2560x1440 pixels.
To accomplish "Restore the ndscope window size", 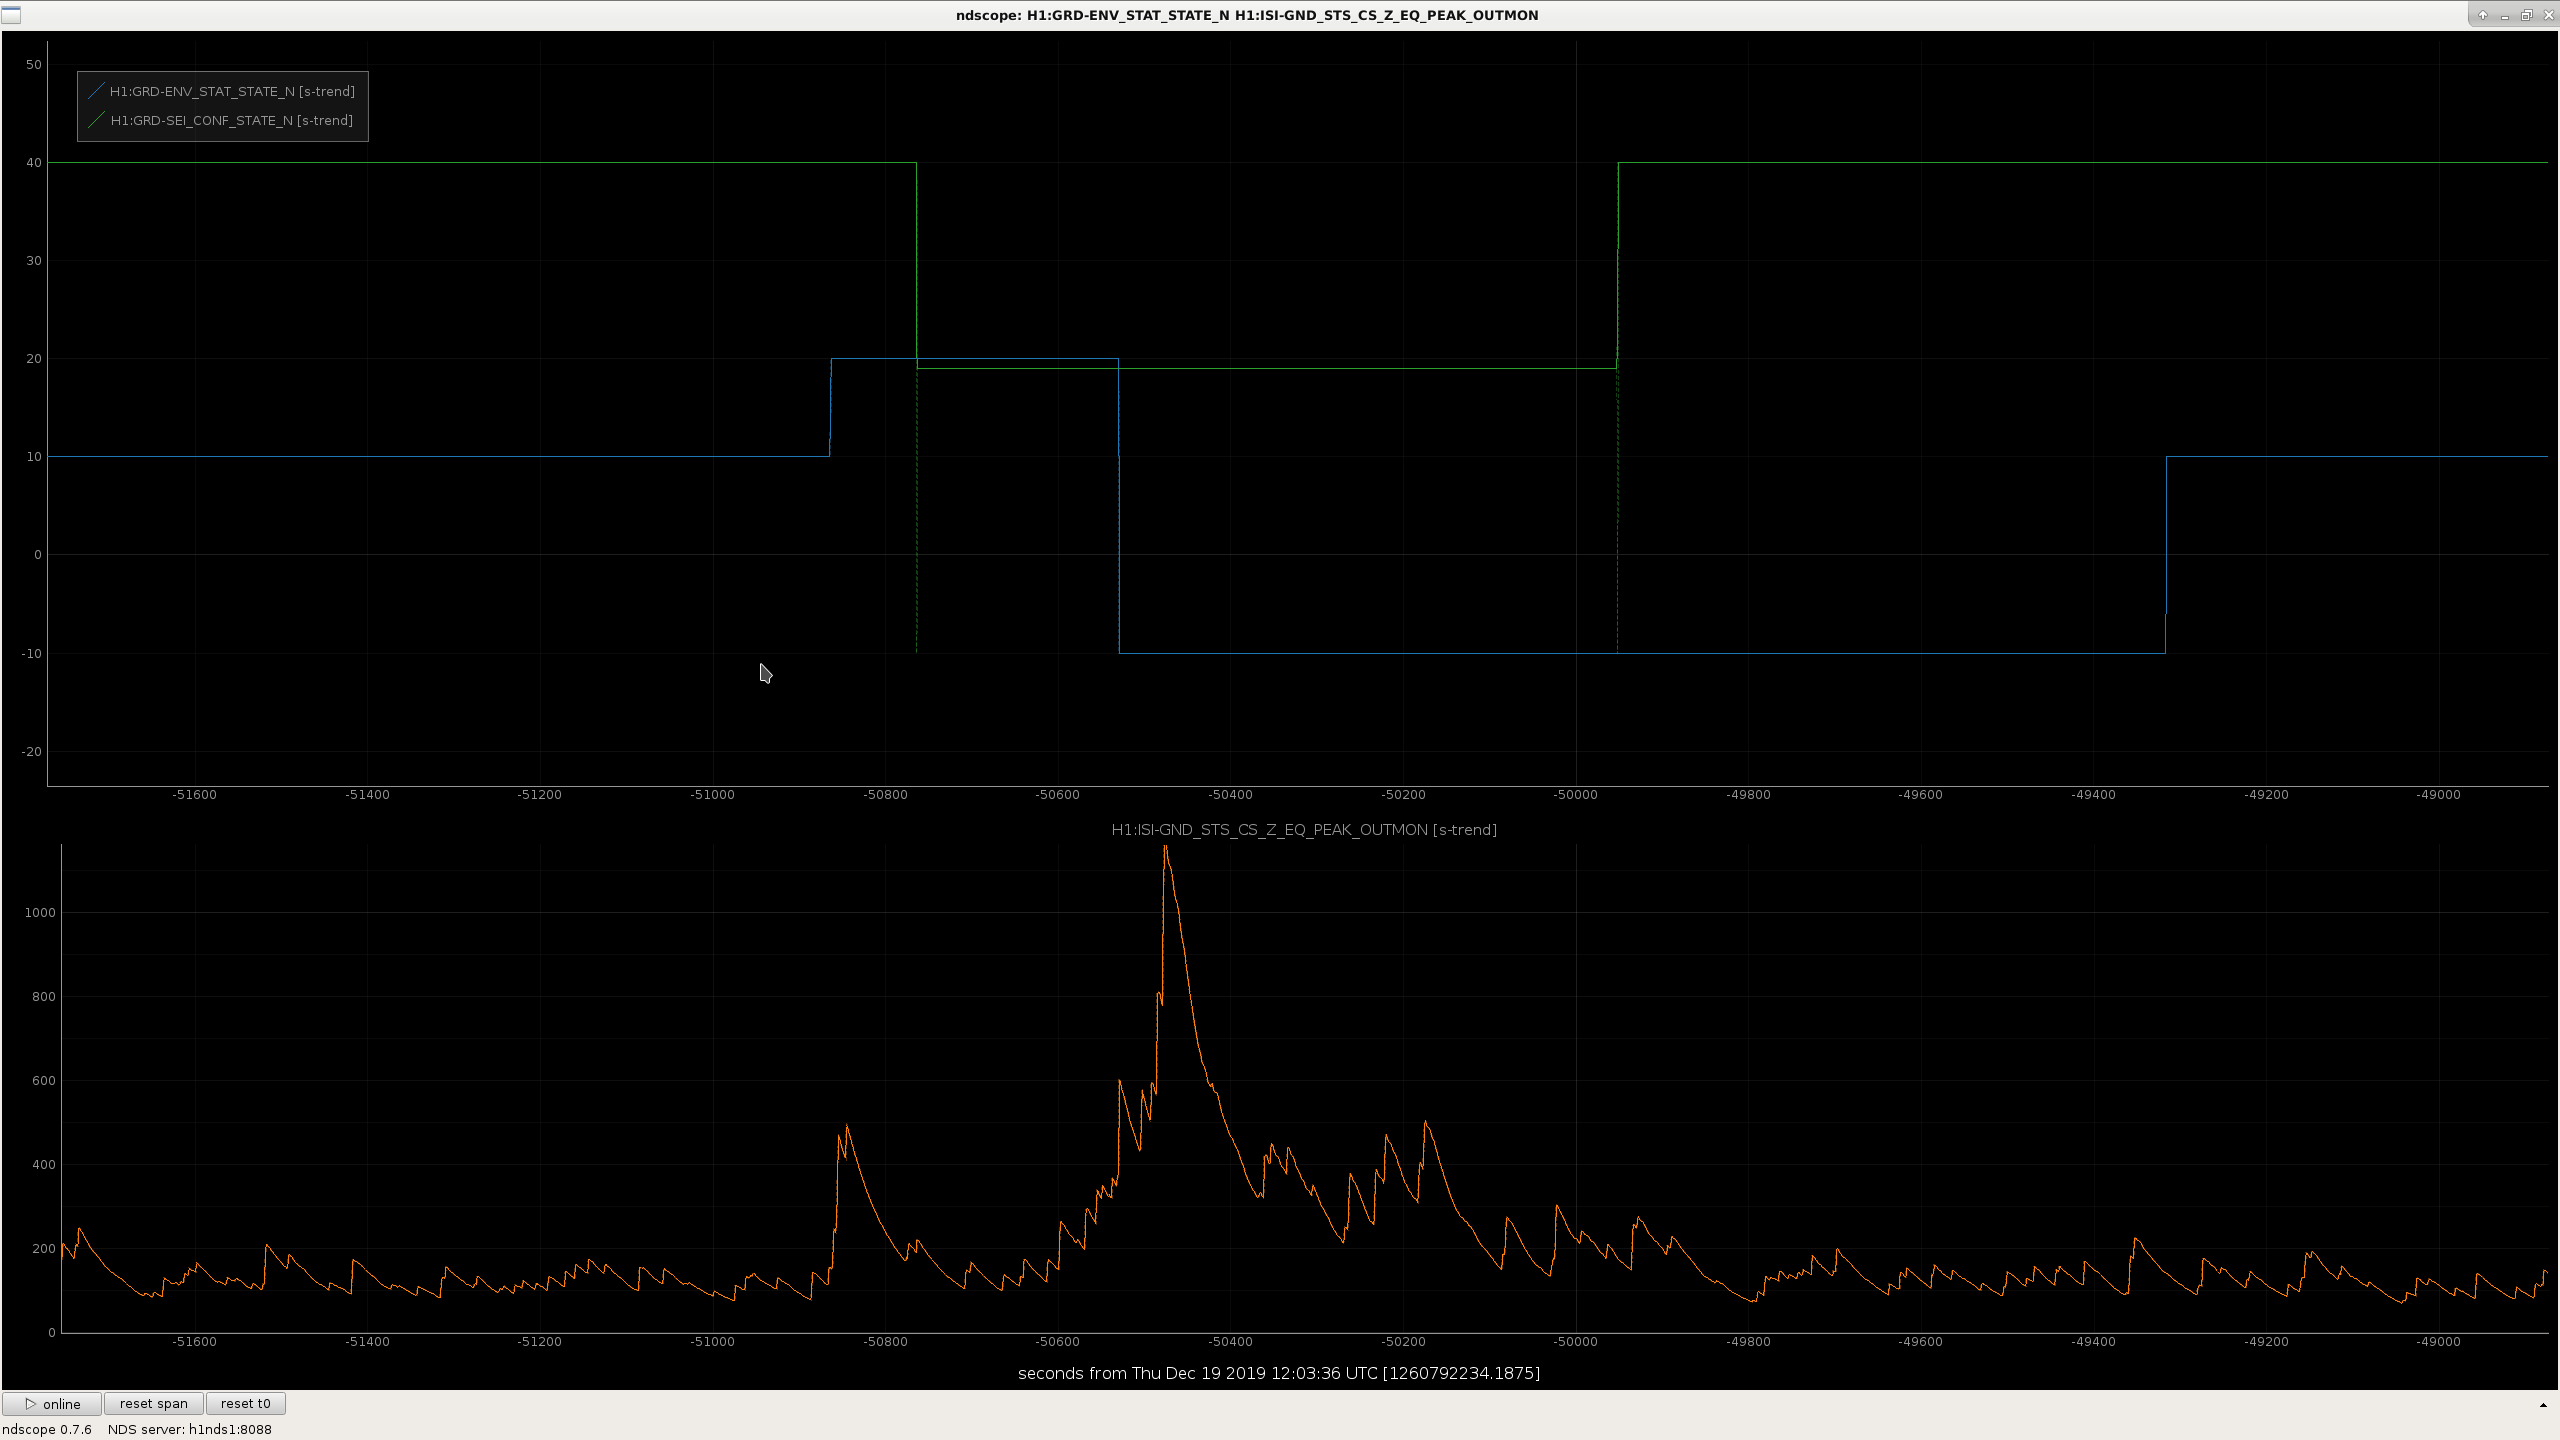I will [x=2526, y=15].
